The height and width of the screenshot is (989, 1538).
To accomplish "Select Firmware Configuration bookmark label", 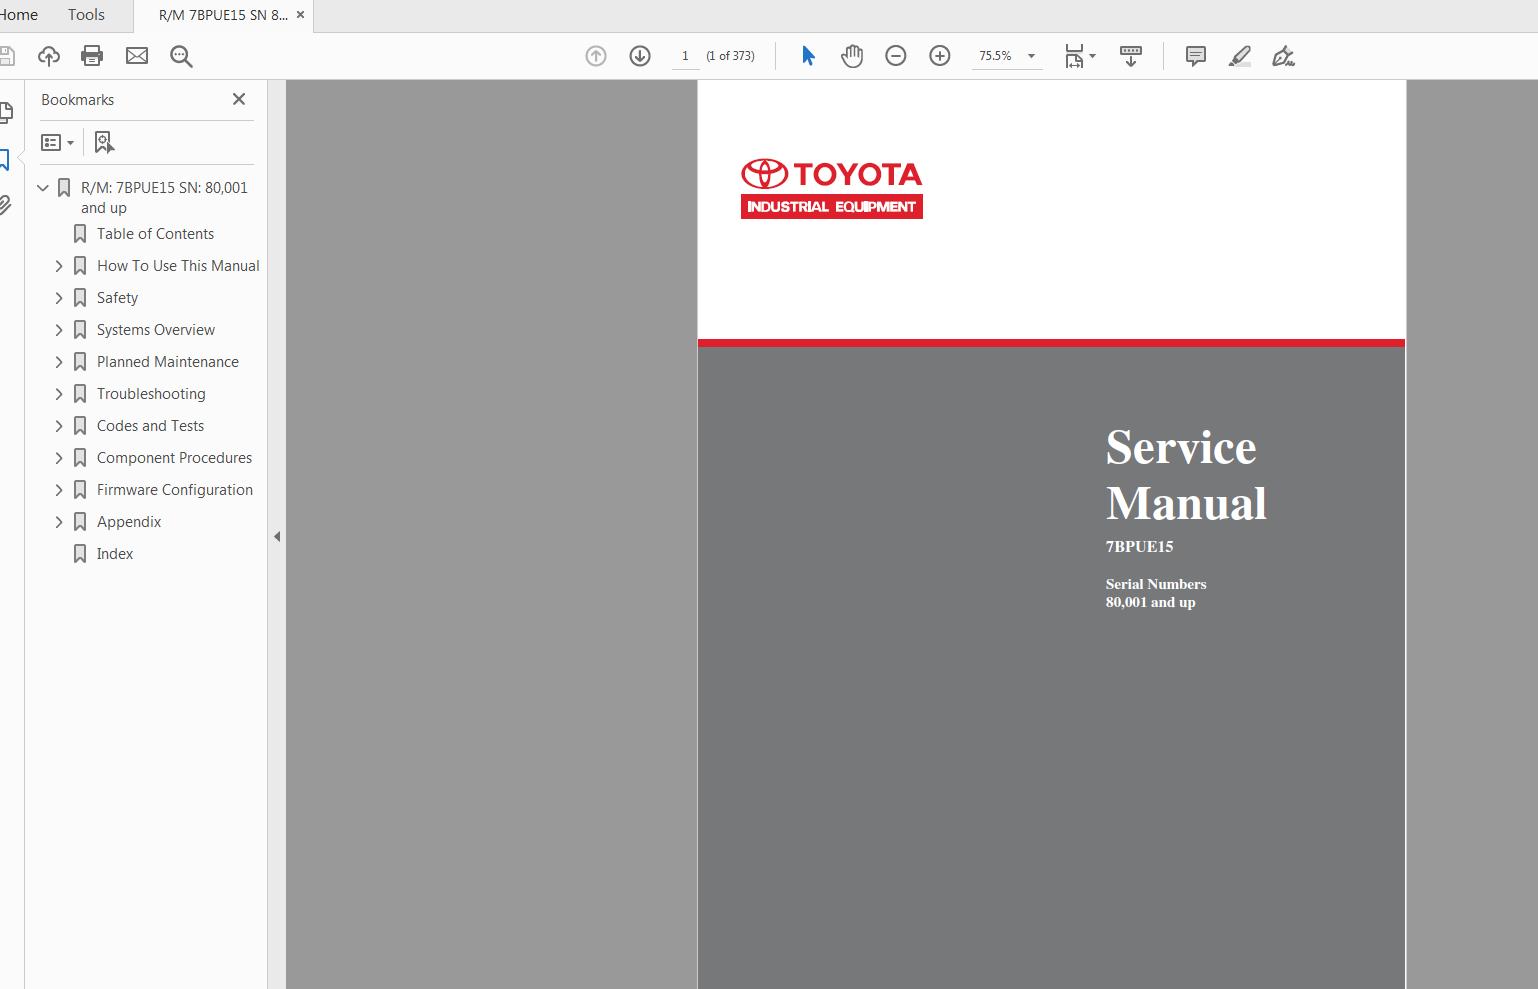I will [175, 490].
